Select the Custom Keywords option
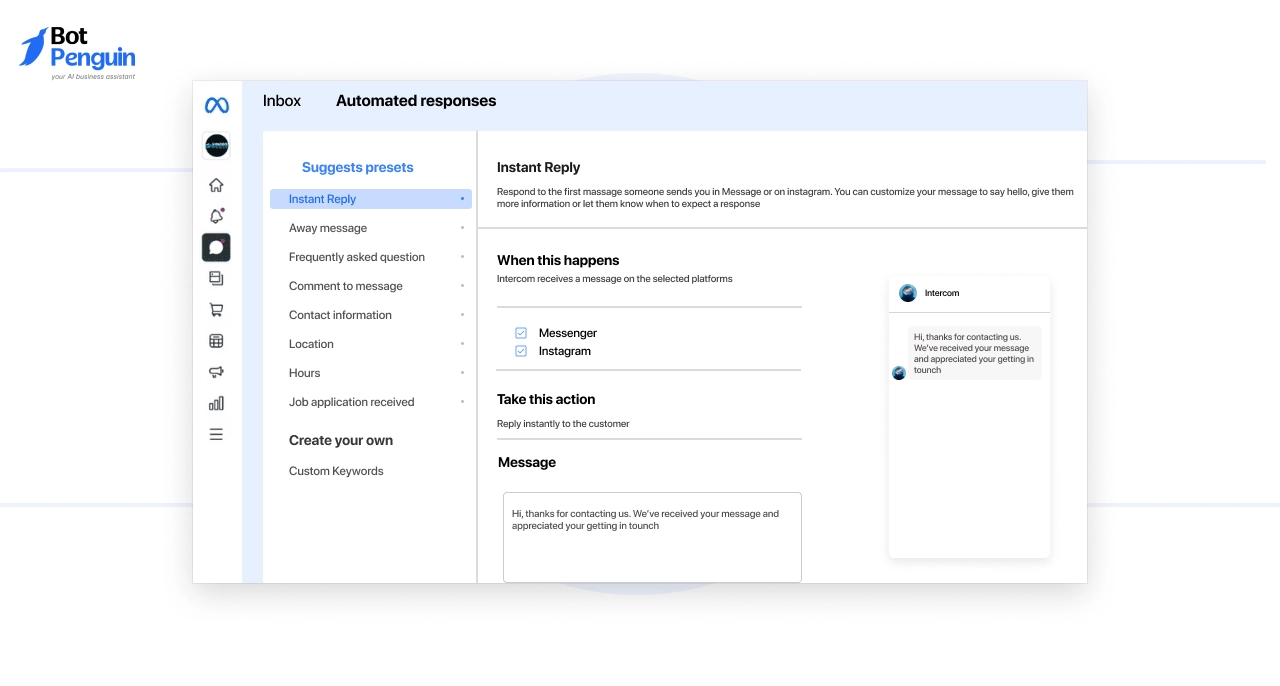 (336, 470)
